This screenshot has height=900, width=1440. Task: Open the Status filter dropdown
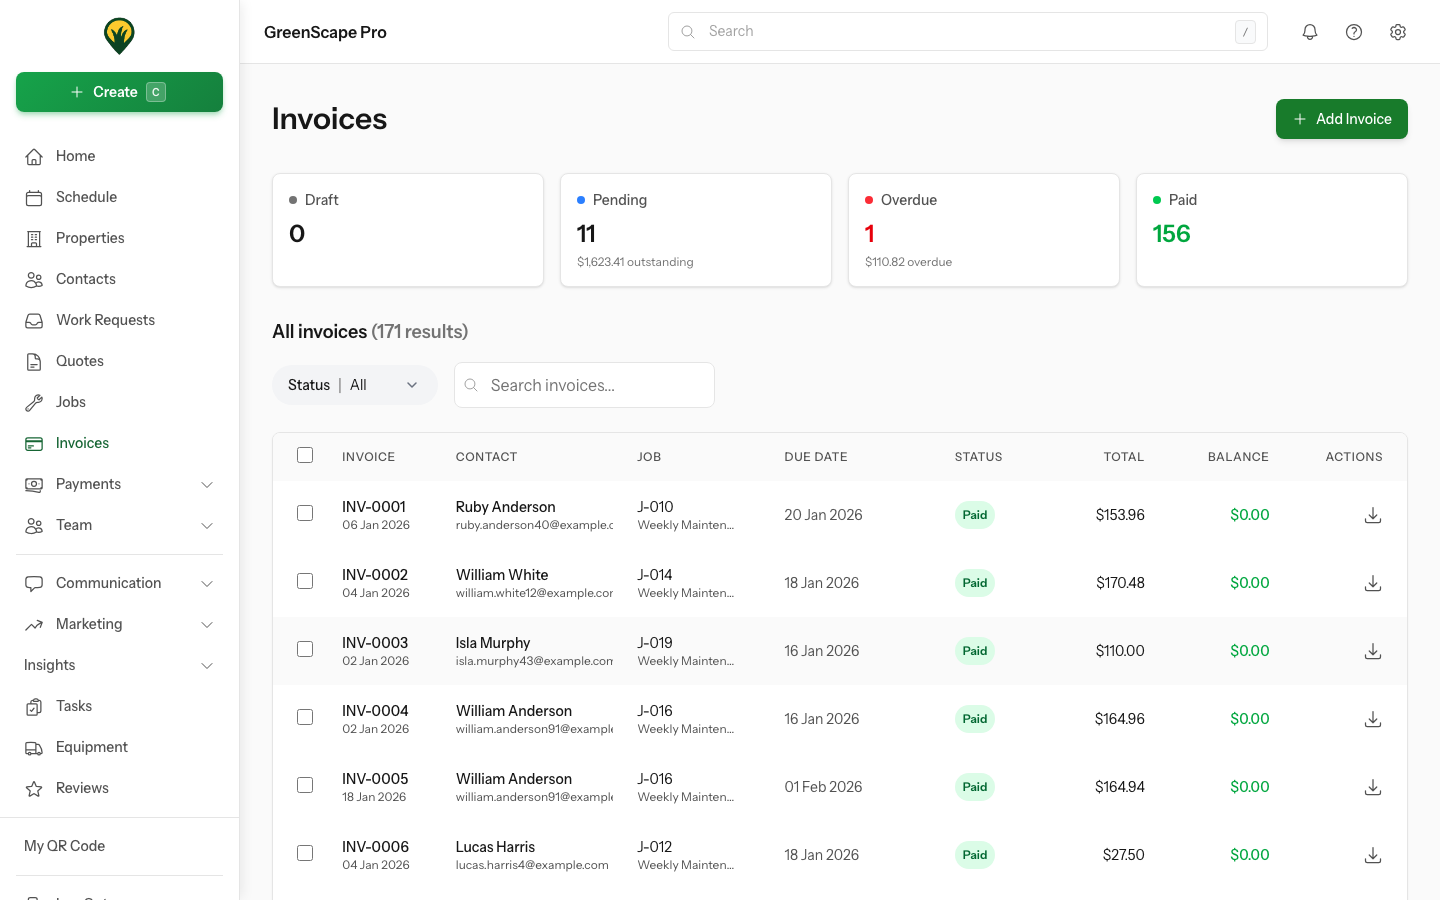(355, 384)
